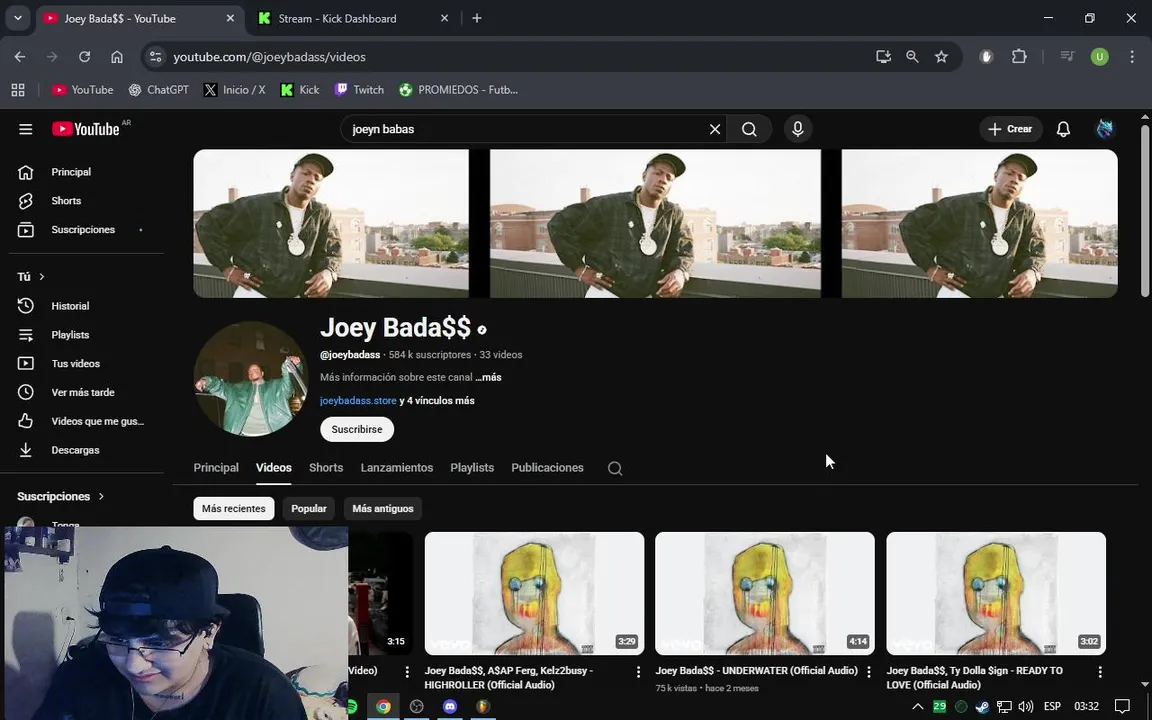The height and width of the screenshot is (720, 1152).
Task: Expand the Suscripciones section header
Action: click(x=61, y=497)
